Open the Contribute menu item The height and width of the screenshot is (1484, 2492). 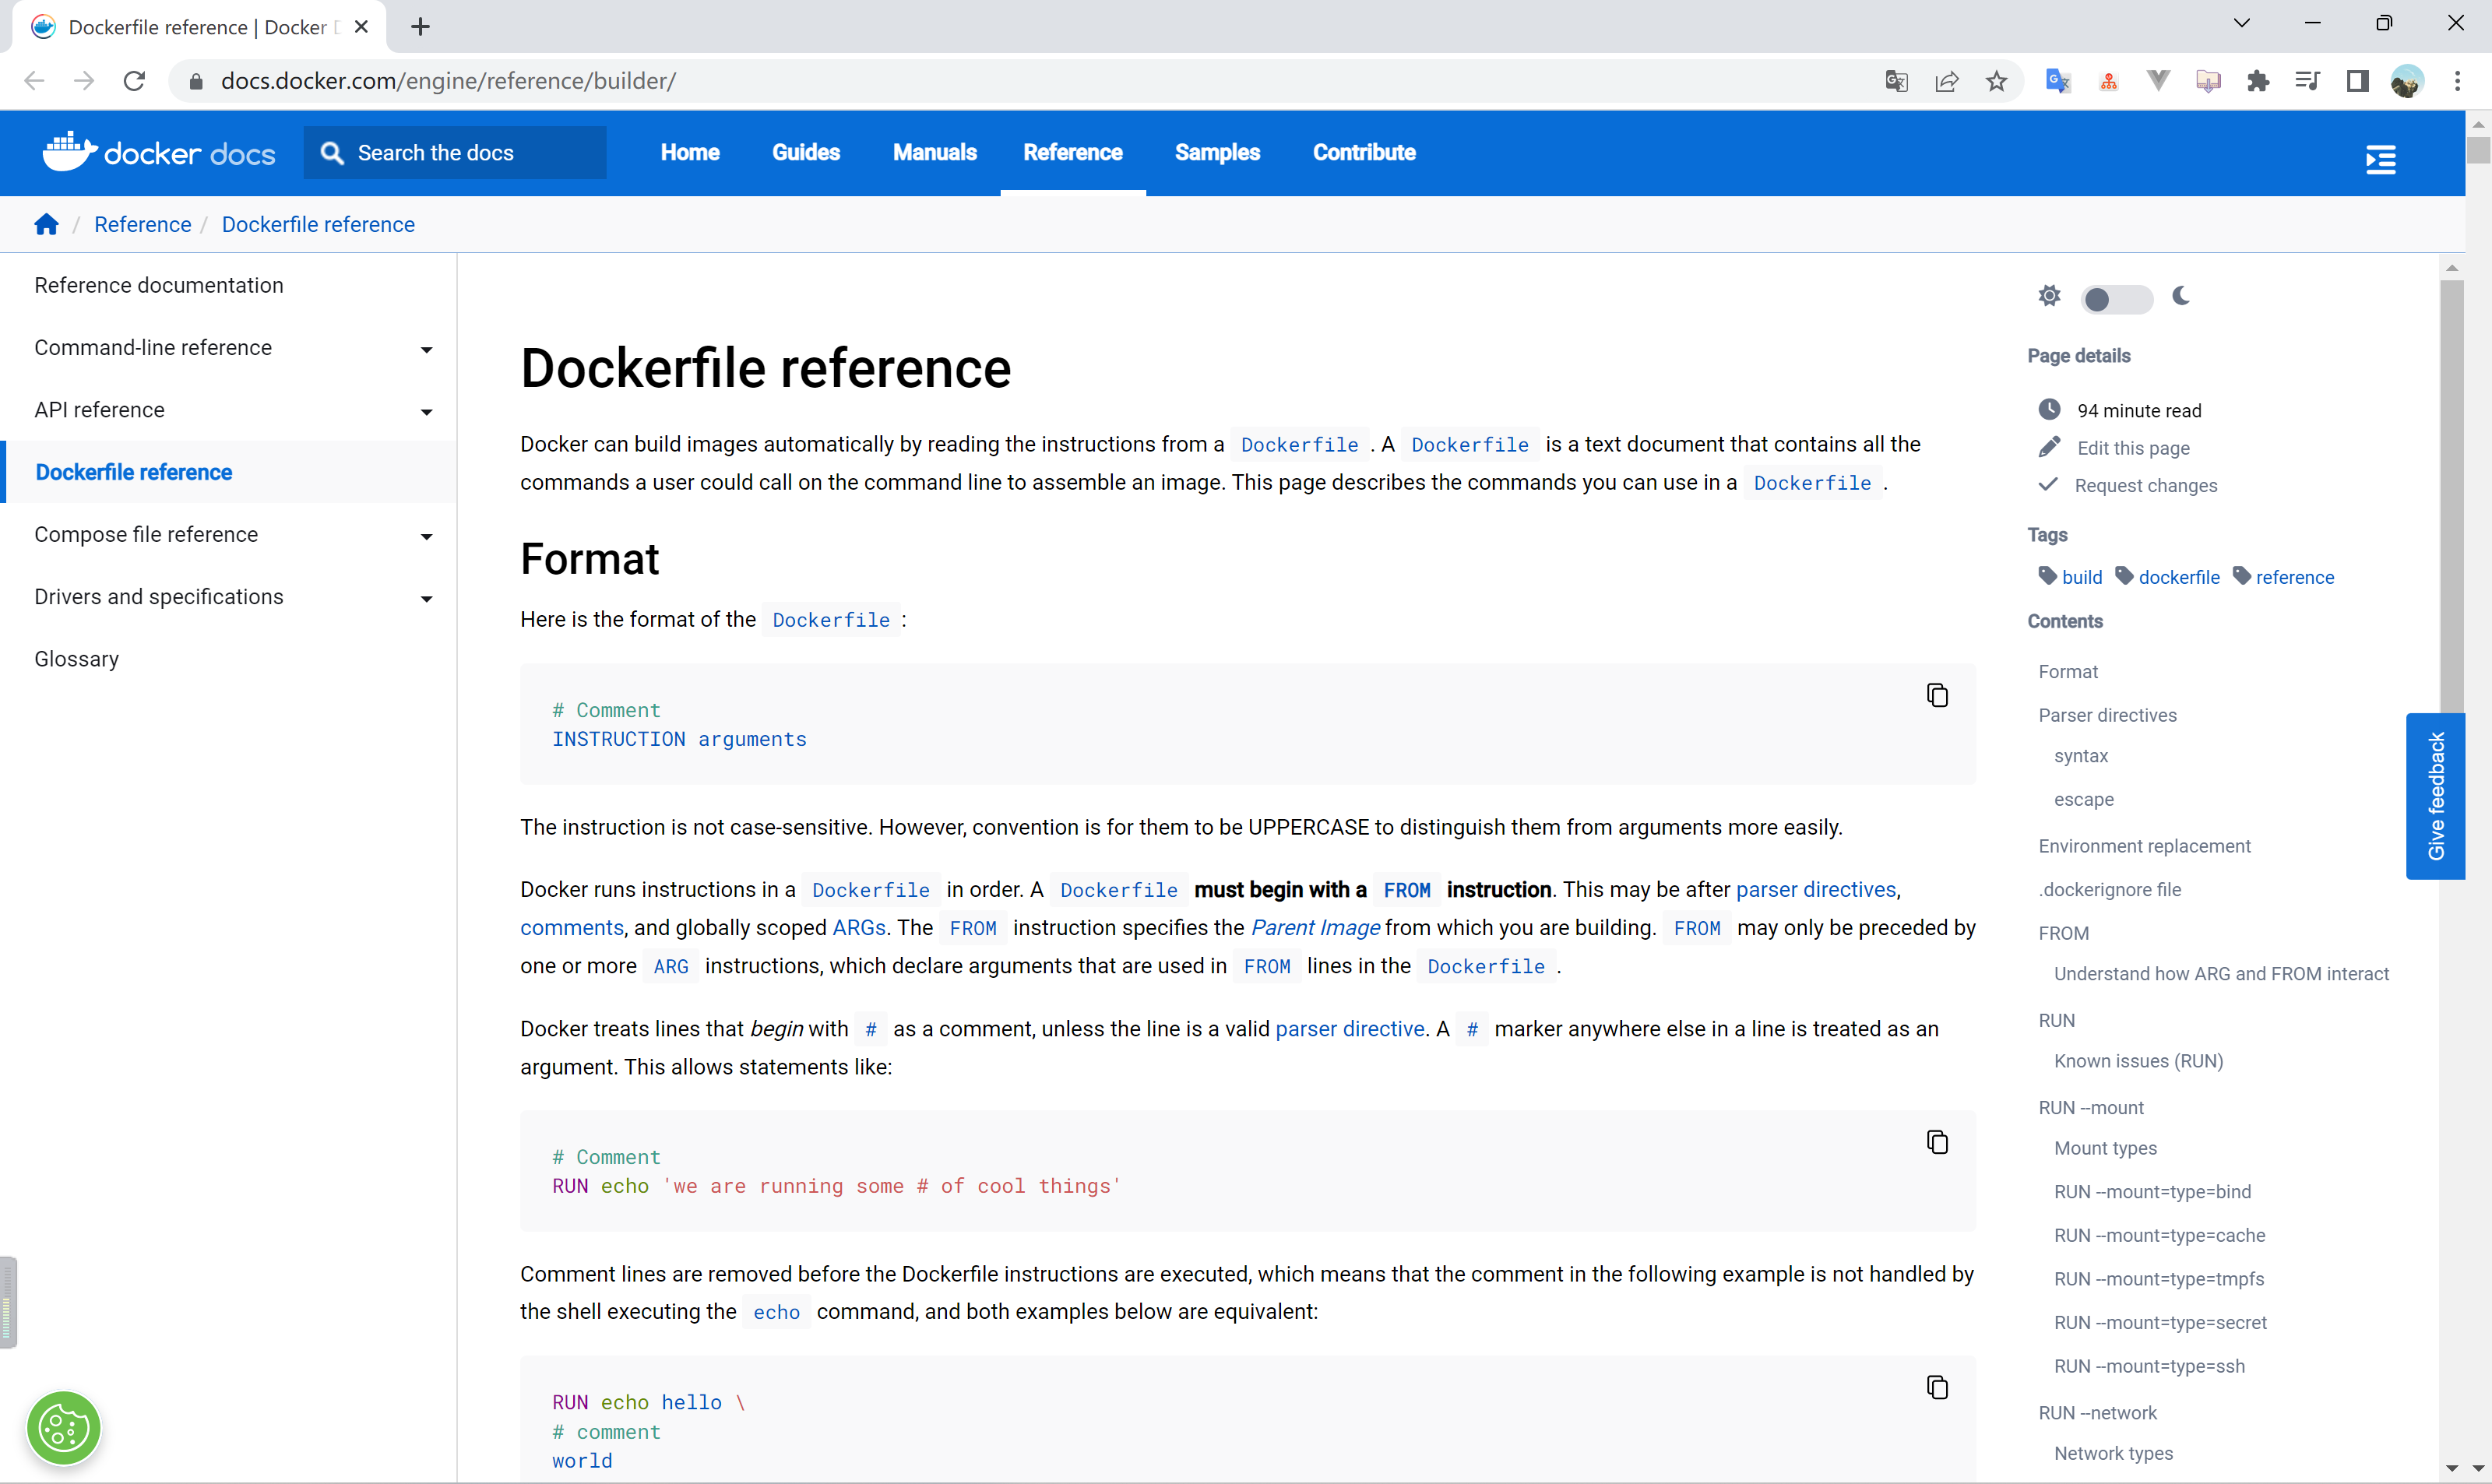pyautogui.click(x=1363, y=152)
